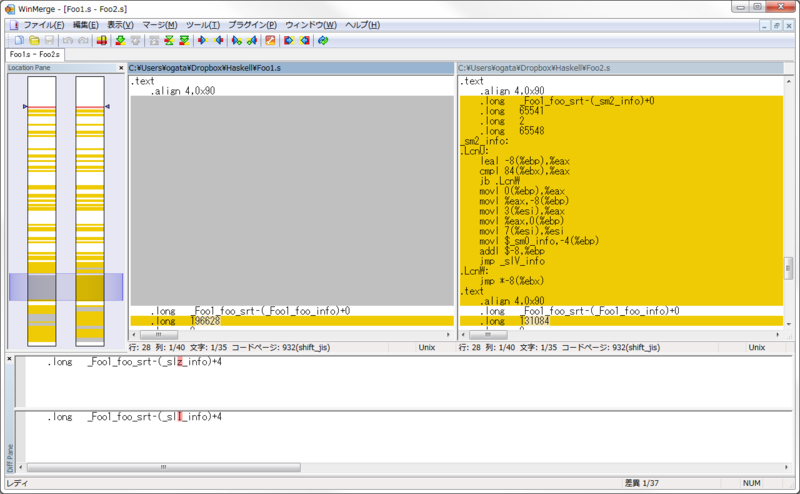Click Diff Pane horizontal scrollbar thumb
The height and width of the screenshot is (494, 800).
(x=163, y=467)
